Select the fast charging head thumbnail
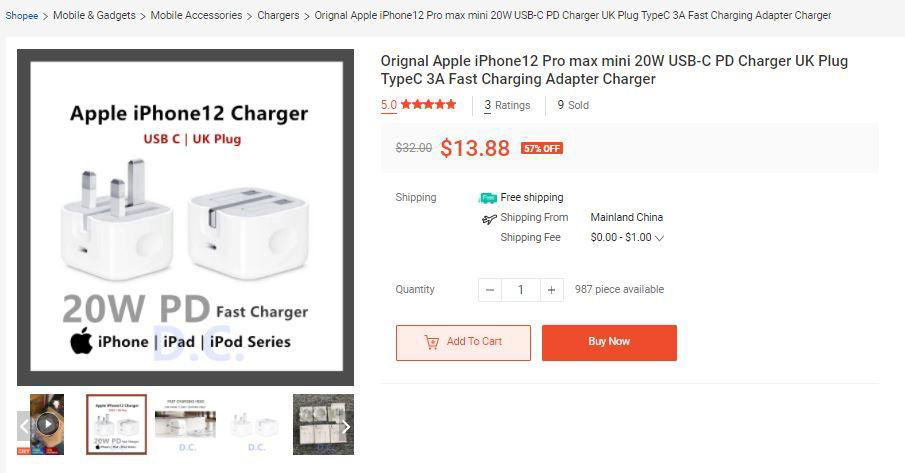The width and height of the screenshot is (905, 473). pyautogui.click(x=185, y=424)
